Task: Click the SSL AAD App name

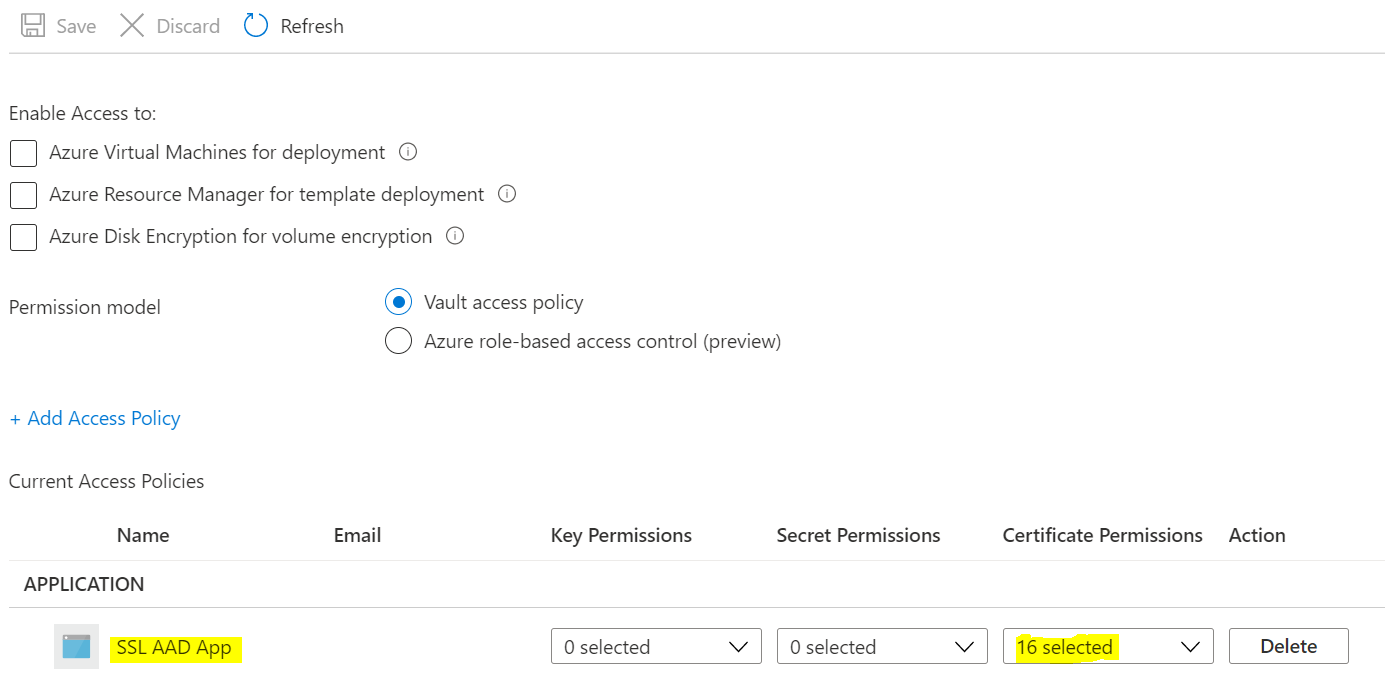Action: pos(174,647)
